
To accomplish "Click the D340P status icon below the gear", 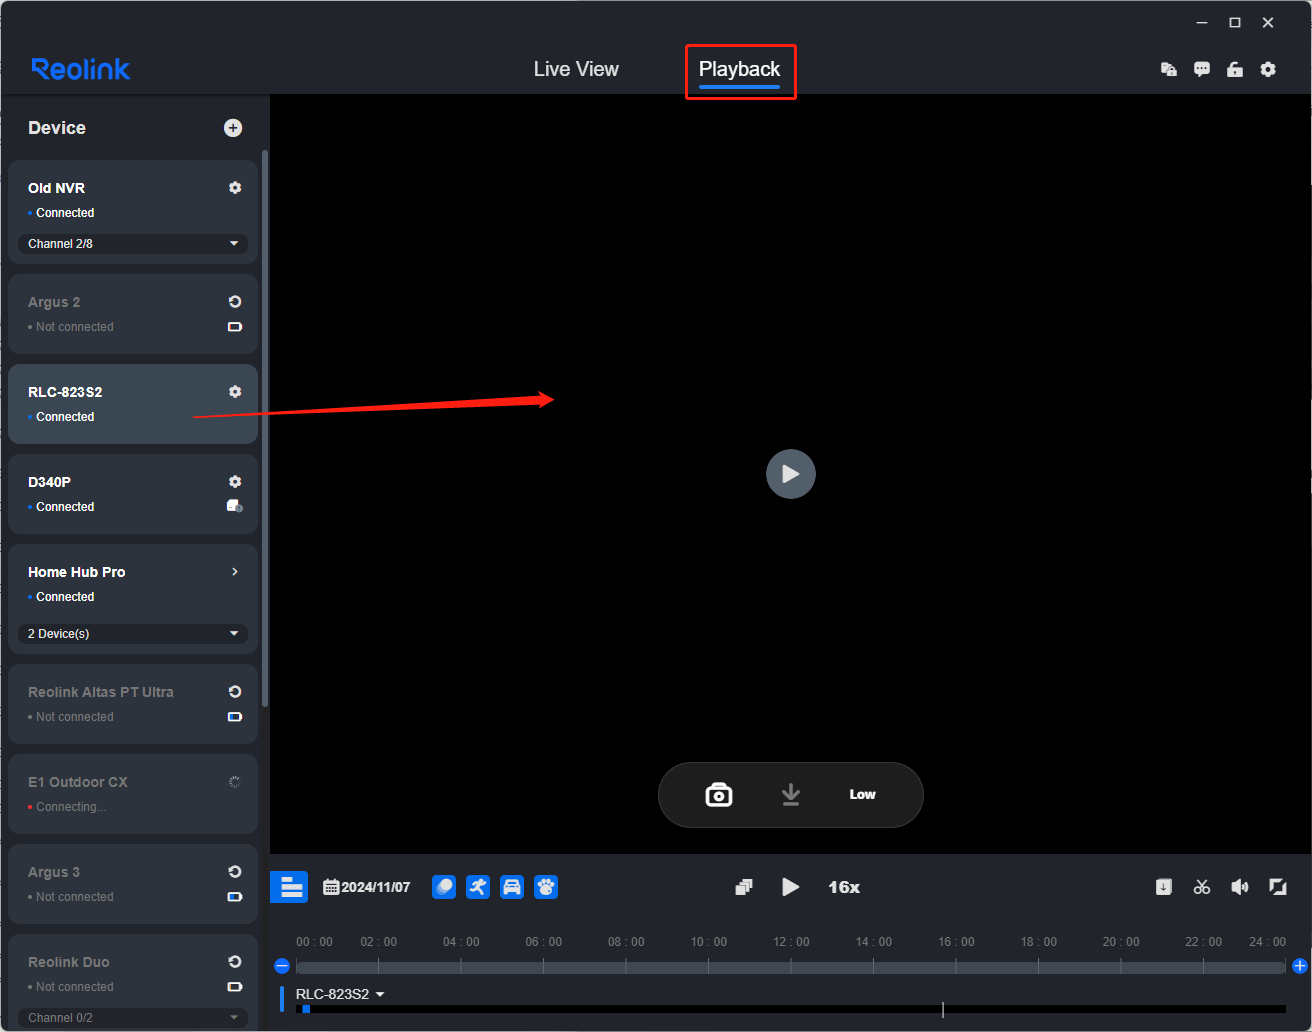I will pyautogui.click(x=235, y=506).
